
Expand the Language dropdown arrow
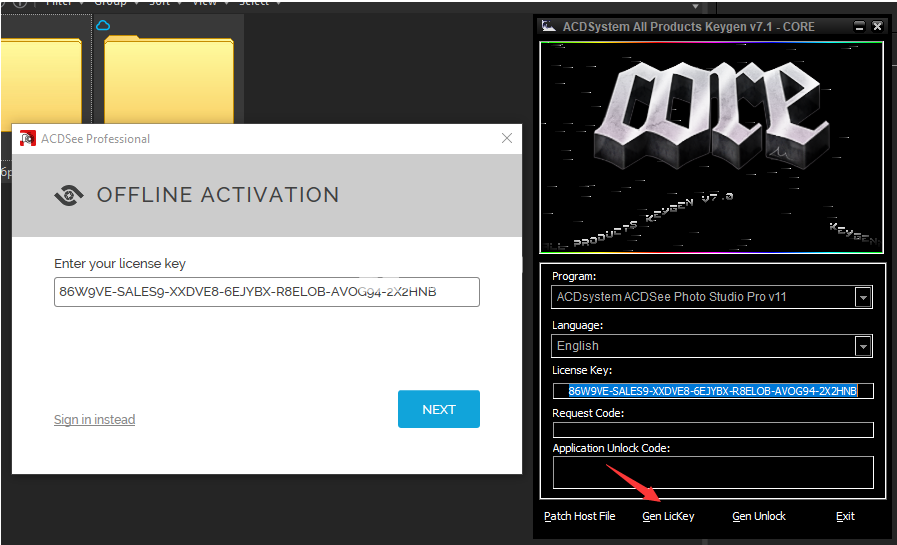click(863, 346)
